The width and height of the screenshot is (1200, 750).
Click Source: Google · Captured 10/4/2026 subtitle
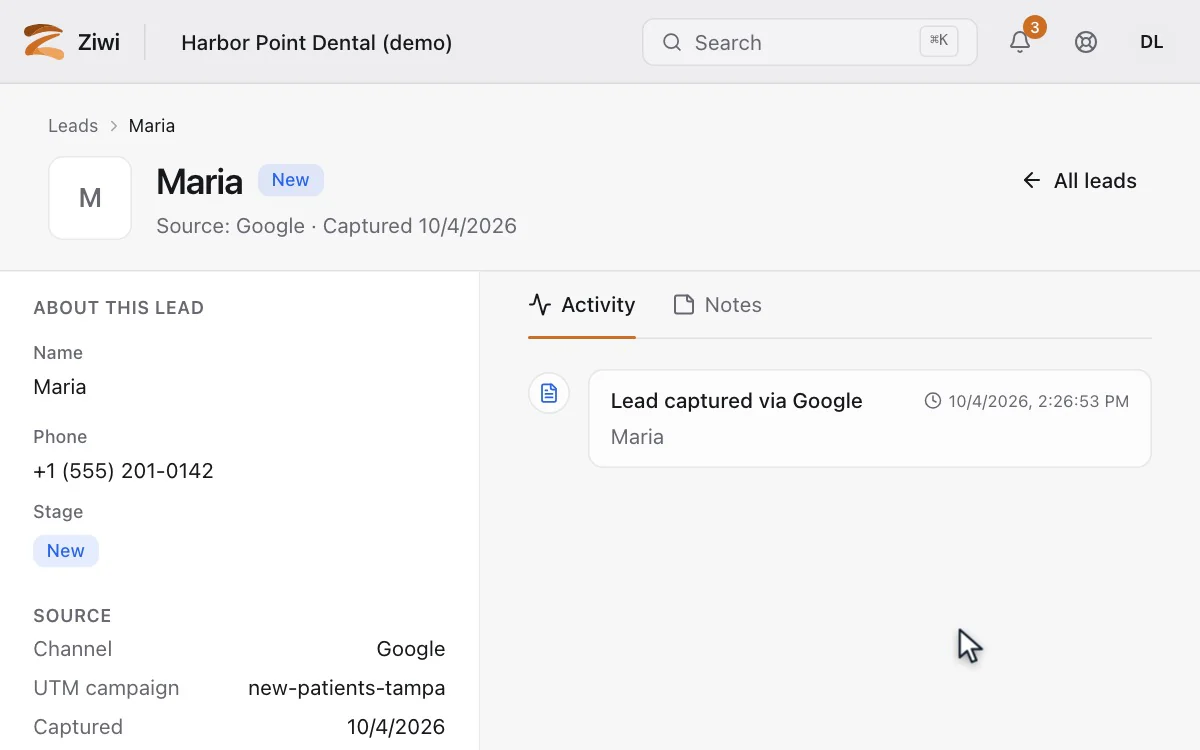337,226
